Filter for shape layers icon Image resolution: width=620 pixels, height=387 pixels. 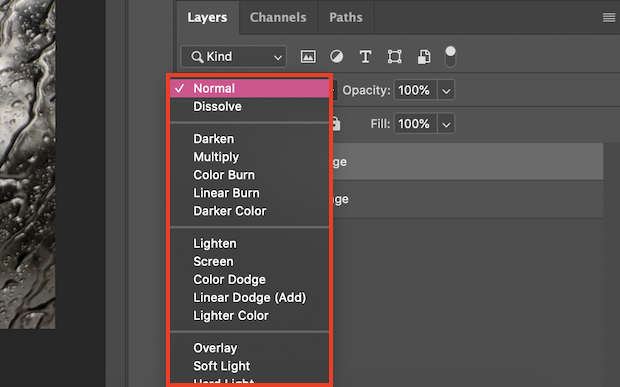[x=395, y=57]
